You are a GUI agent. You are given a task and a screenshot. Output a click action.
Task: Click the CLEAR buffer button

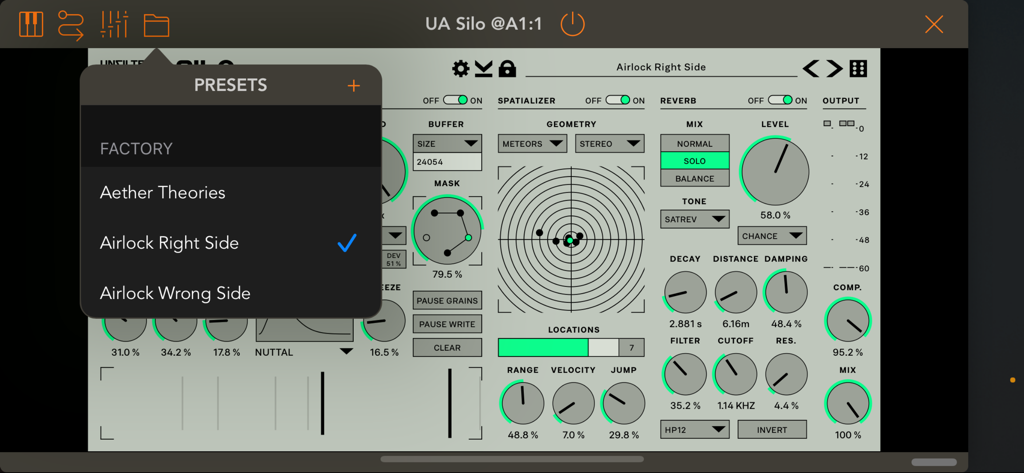[x=447, y=348]
